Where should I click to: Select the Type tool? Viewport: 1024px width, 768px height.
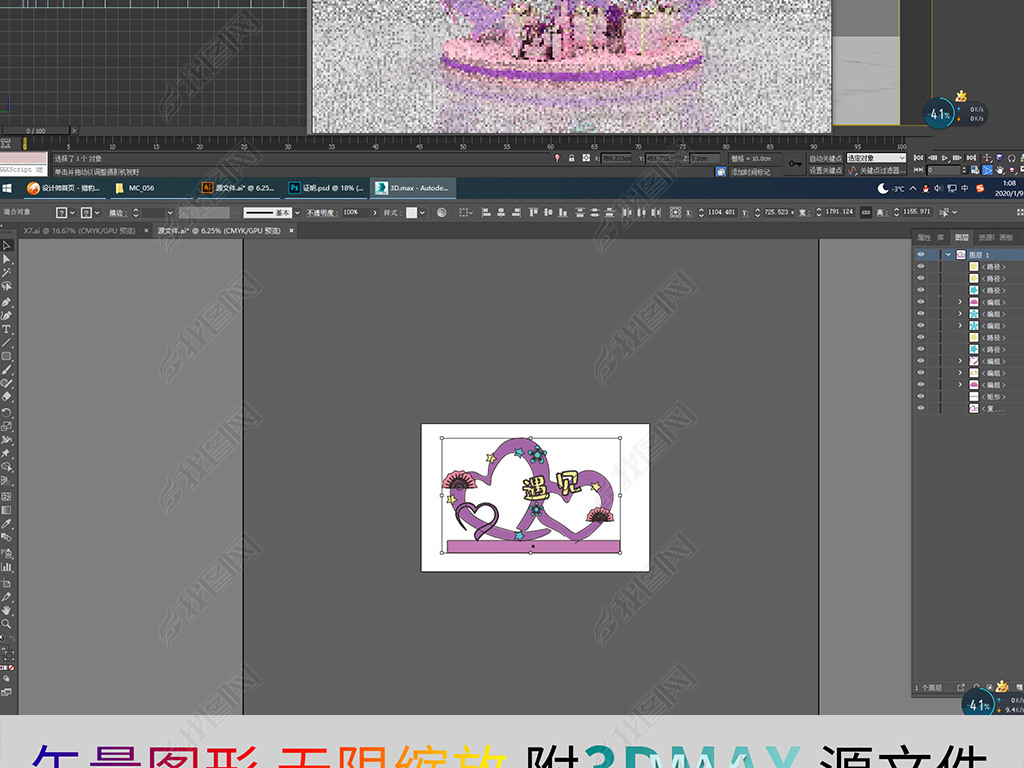[7, 329]
